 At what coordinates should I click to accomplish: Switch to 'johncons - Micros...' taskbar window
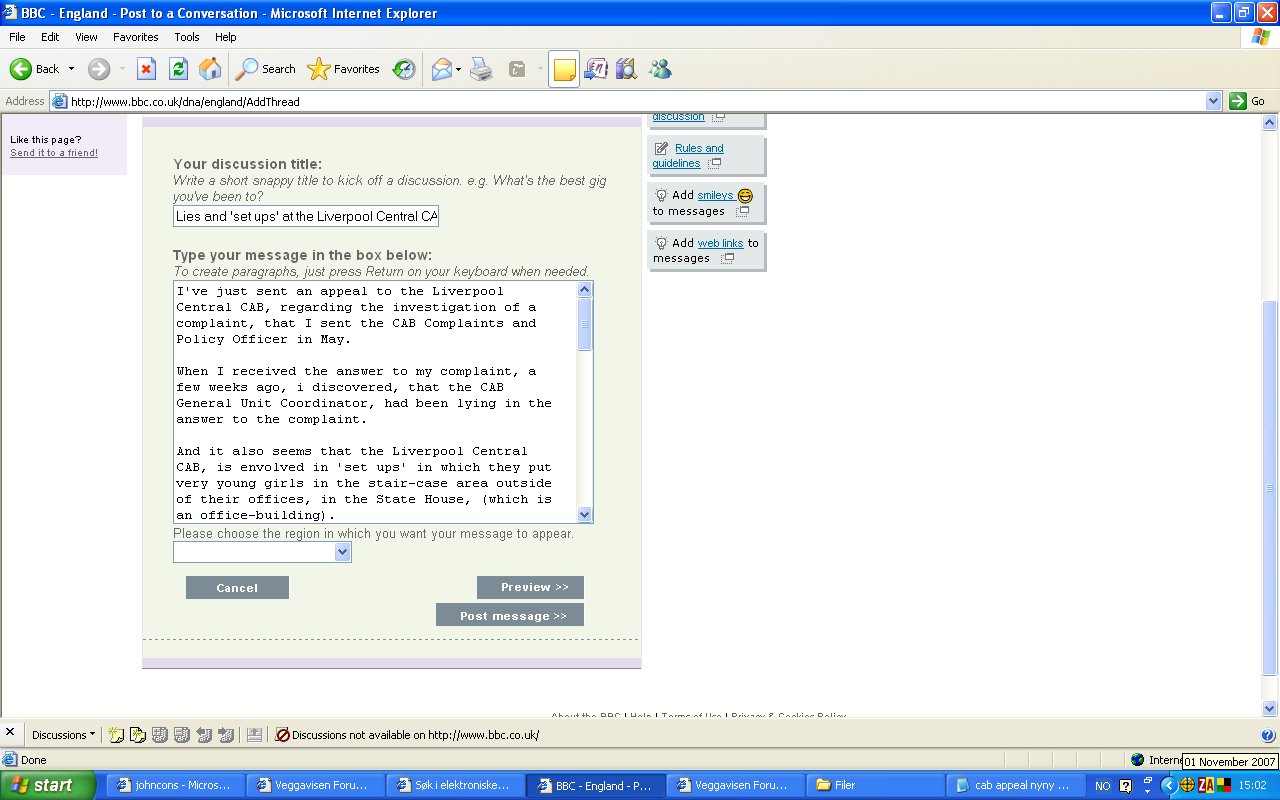click(175, 785)
